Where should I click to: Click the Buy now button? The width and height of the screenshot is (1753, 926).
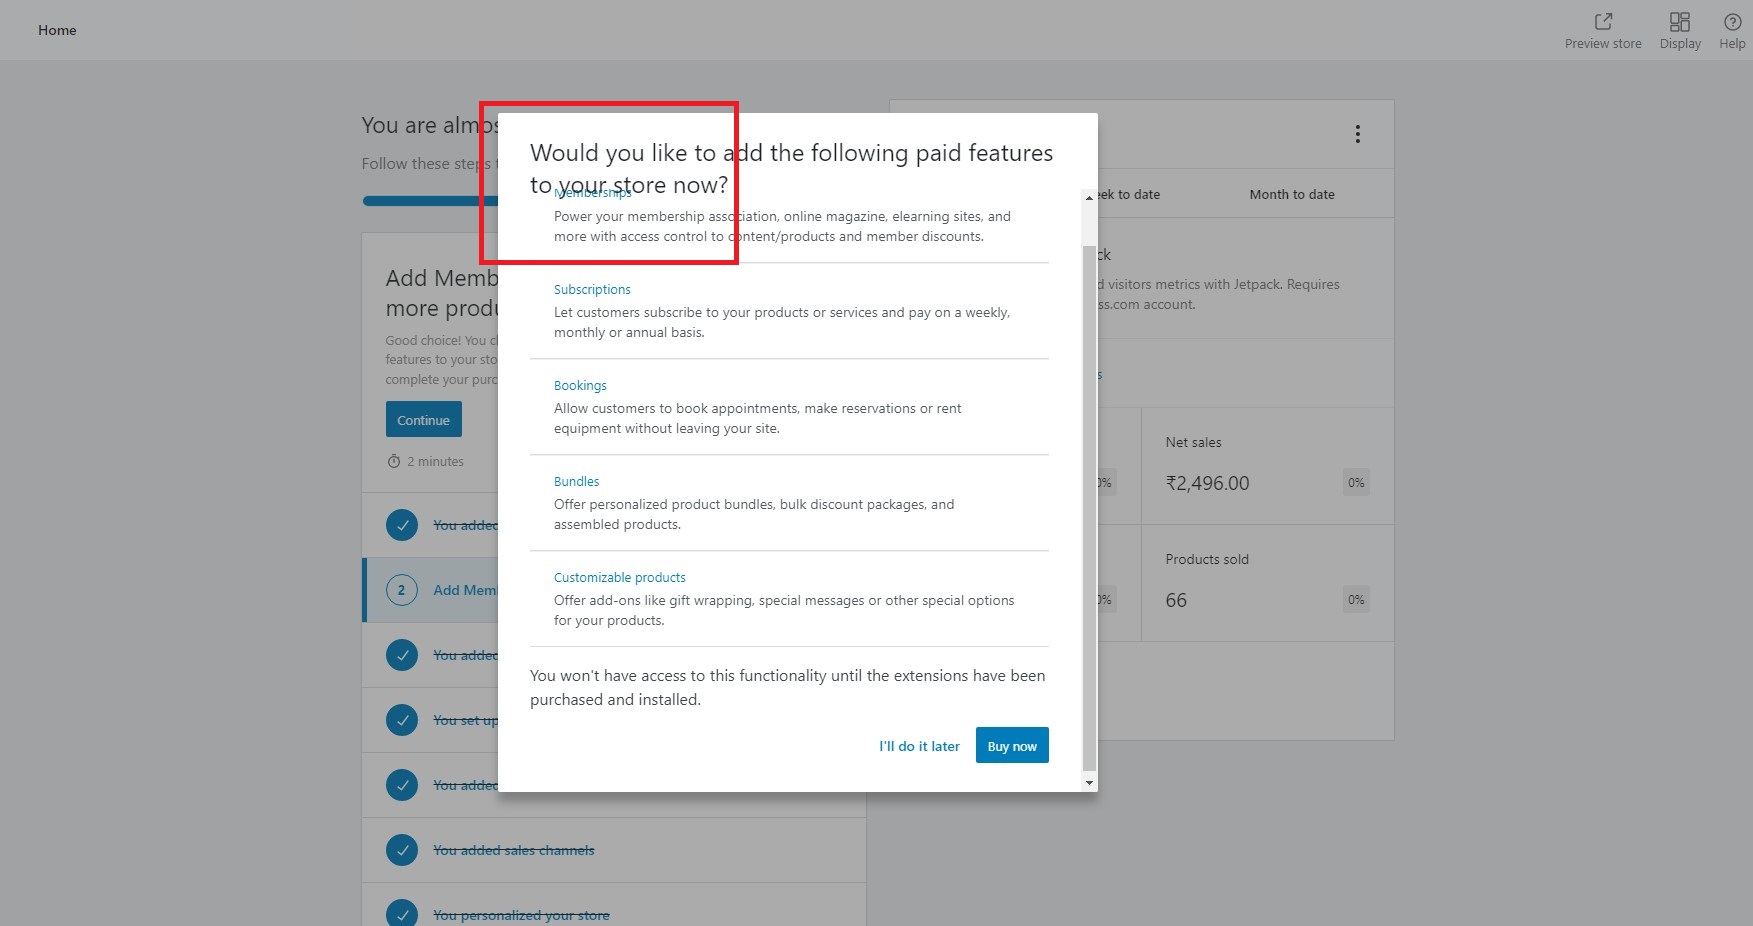[x=1012, y=745]
